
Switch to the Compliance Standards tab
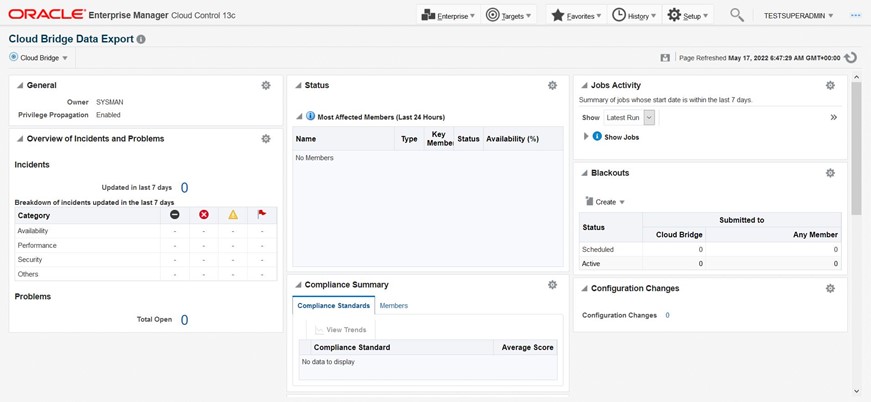(333, 306)
